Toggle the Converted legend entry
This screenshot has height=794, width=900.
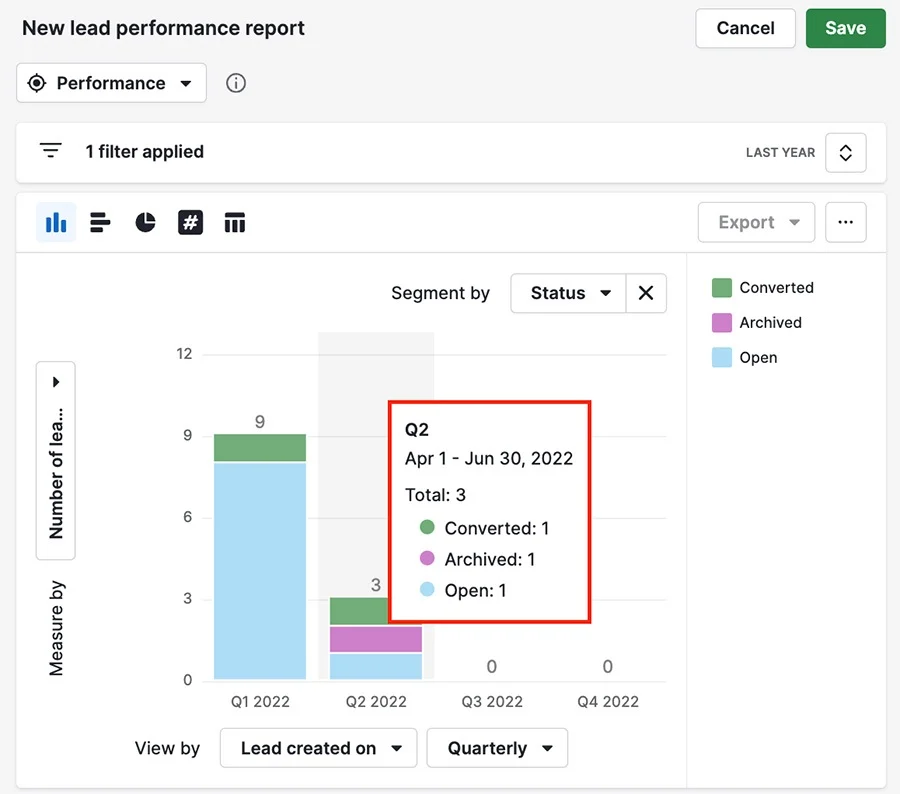[763, 288]
